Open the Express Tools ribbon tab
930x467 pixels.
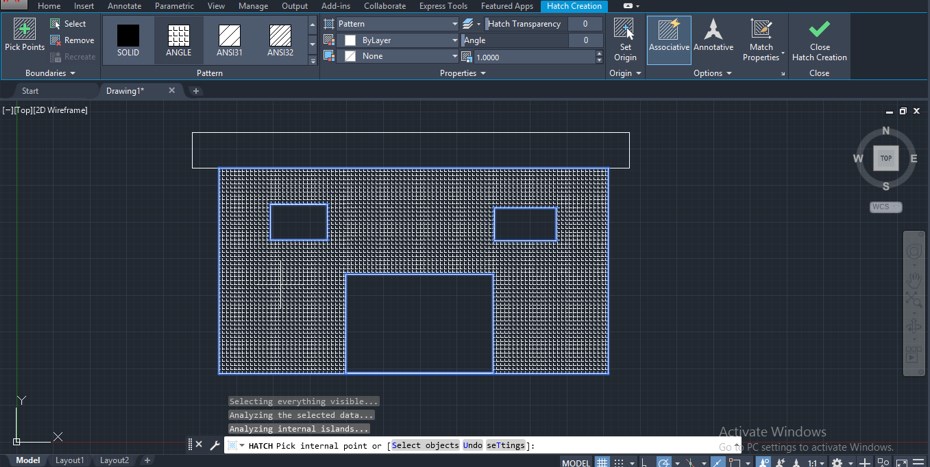(x=443, y=6)
